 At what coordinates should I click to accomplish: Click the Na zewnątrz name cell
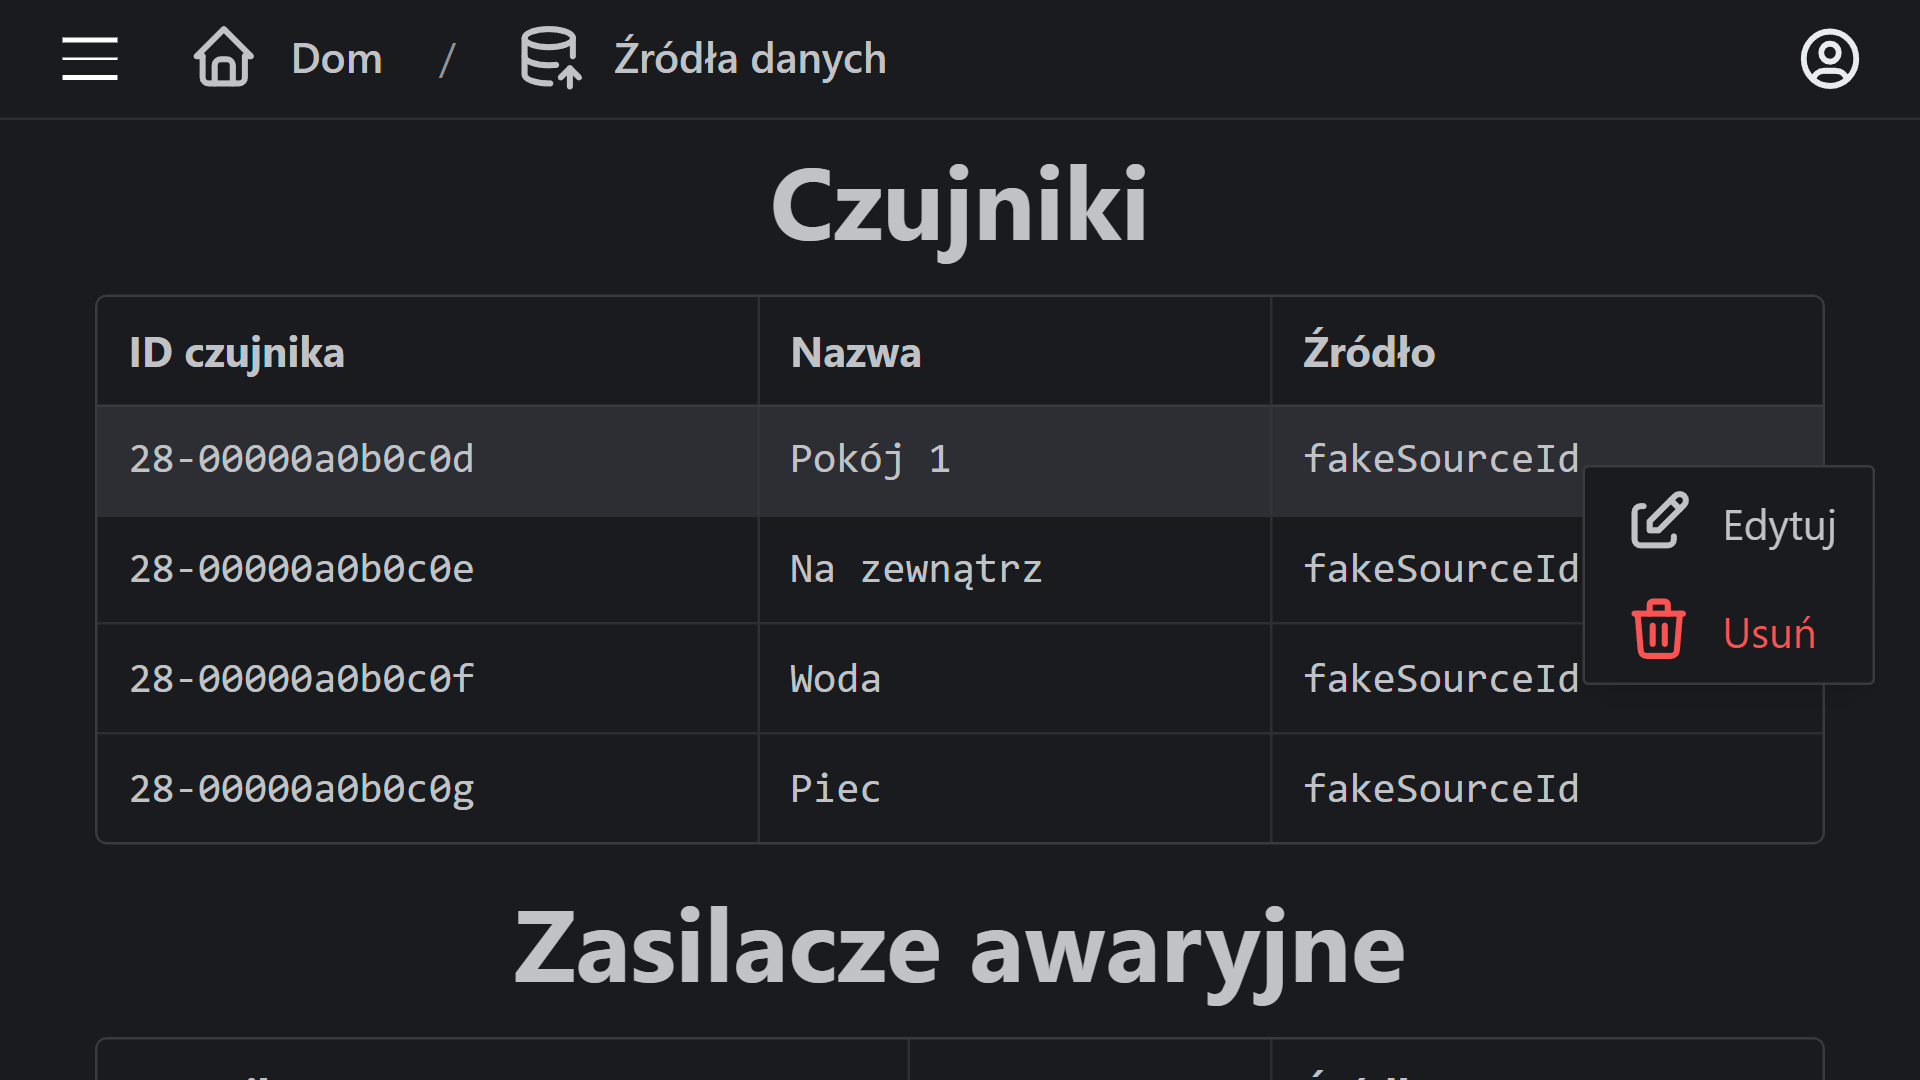click(x=1014, y=570)
